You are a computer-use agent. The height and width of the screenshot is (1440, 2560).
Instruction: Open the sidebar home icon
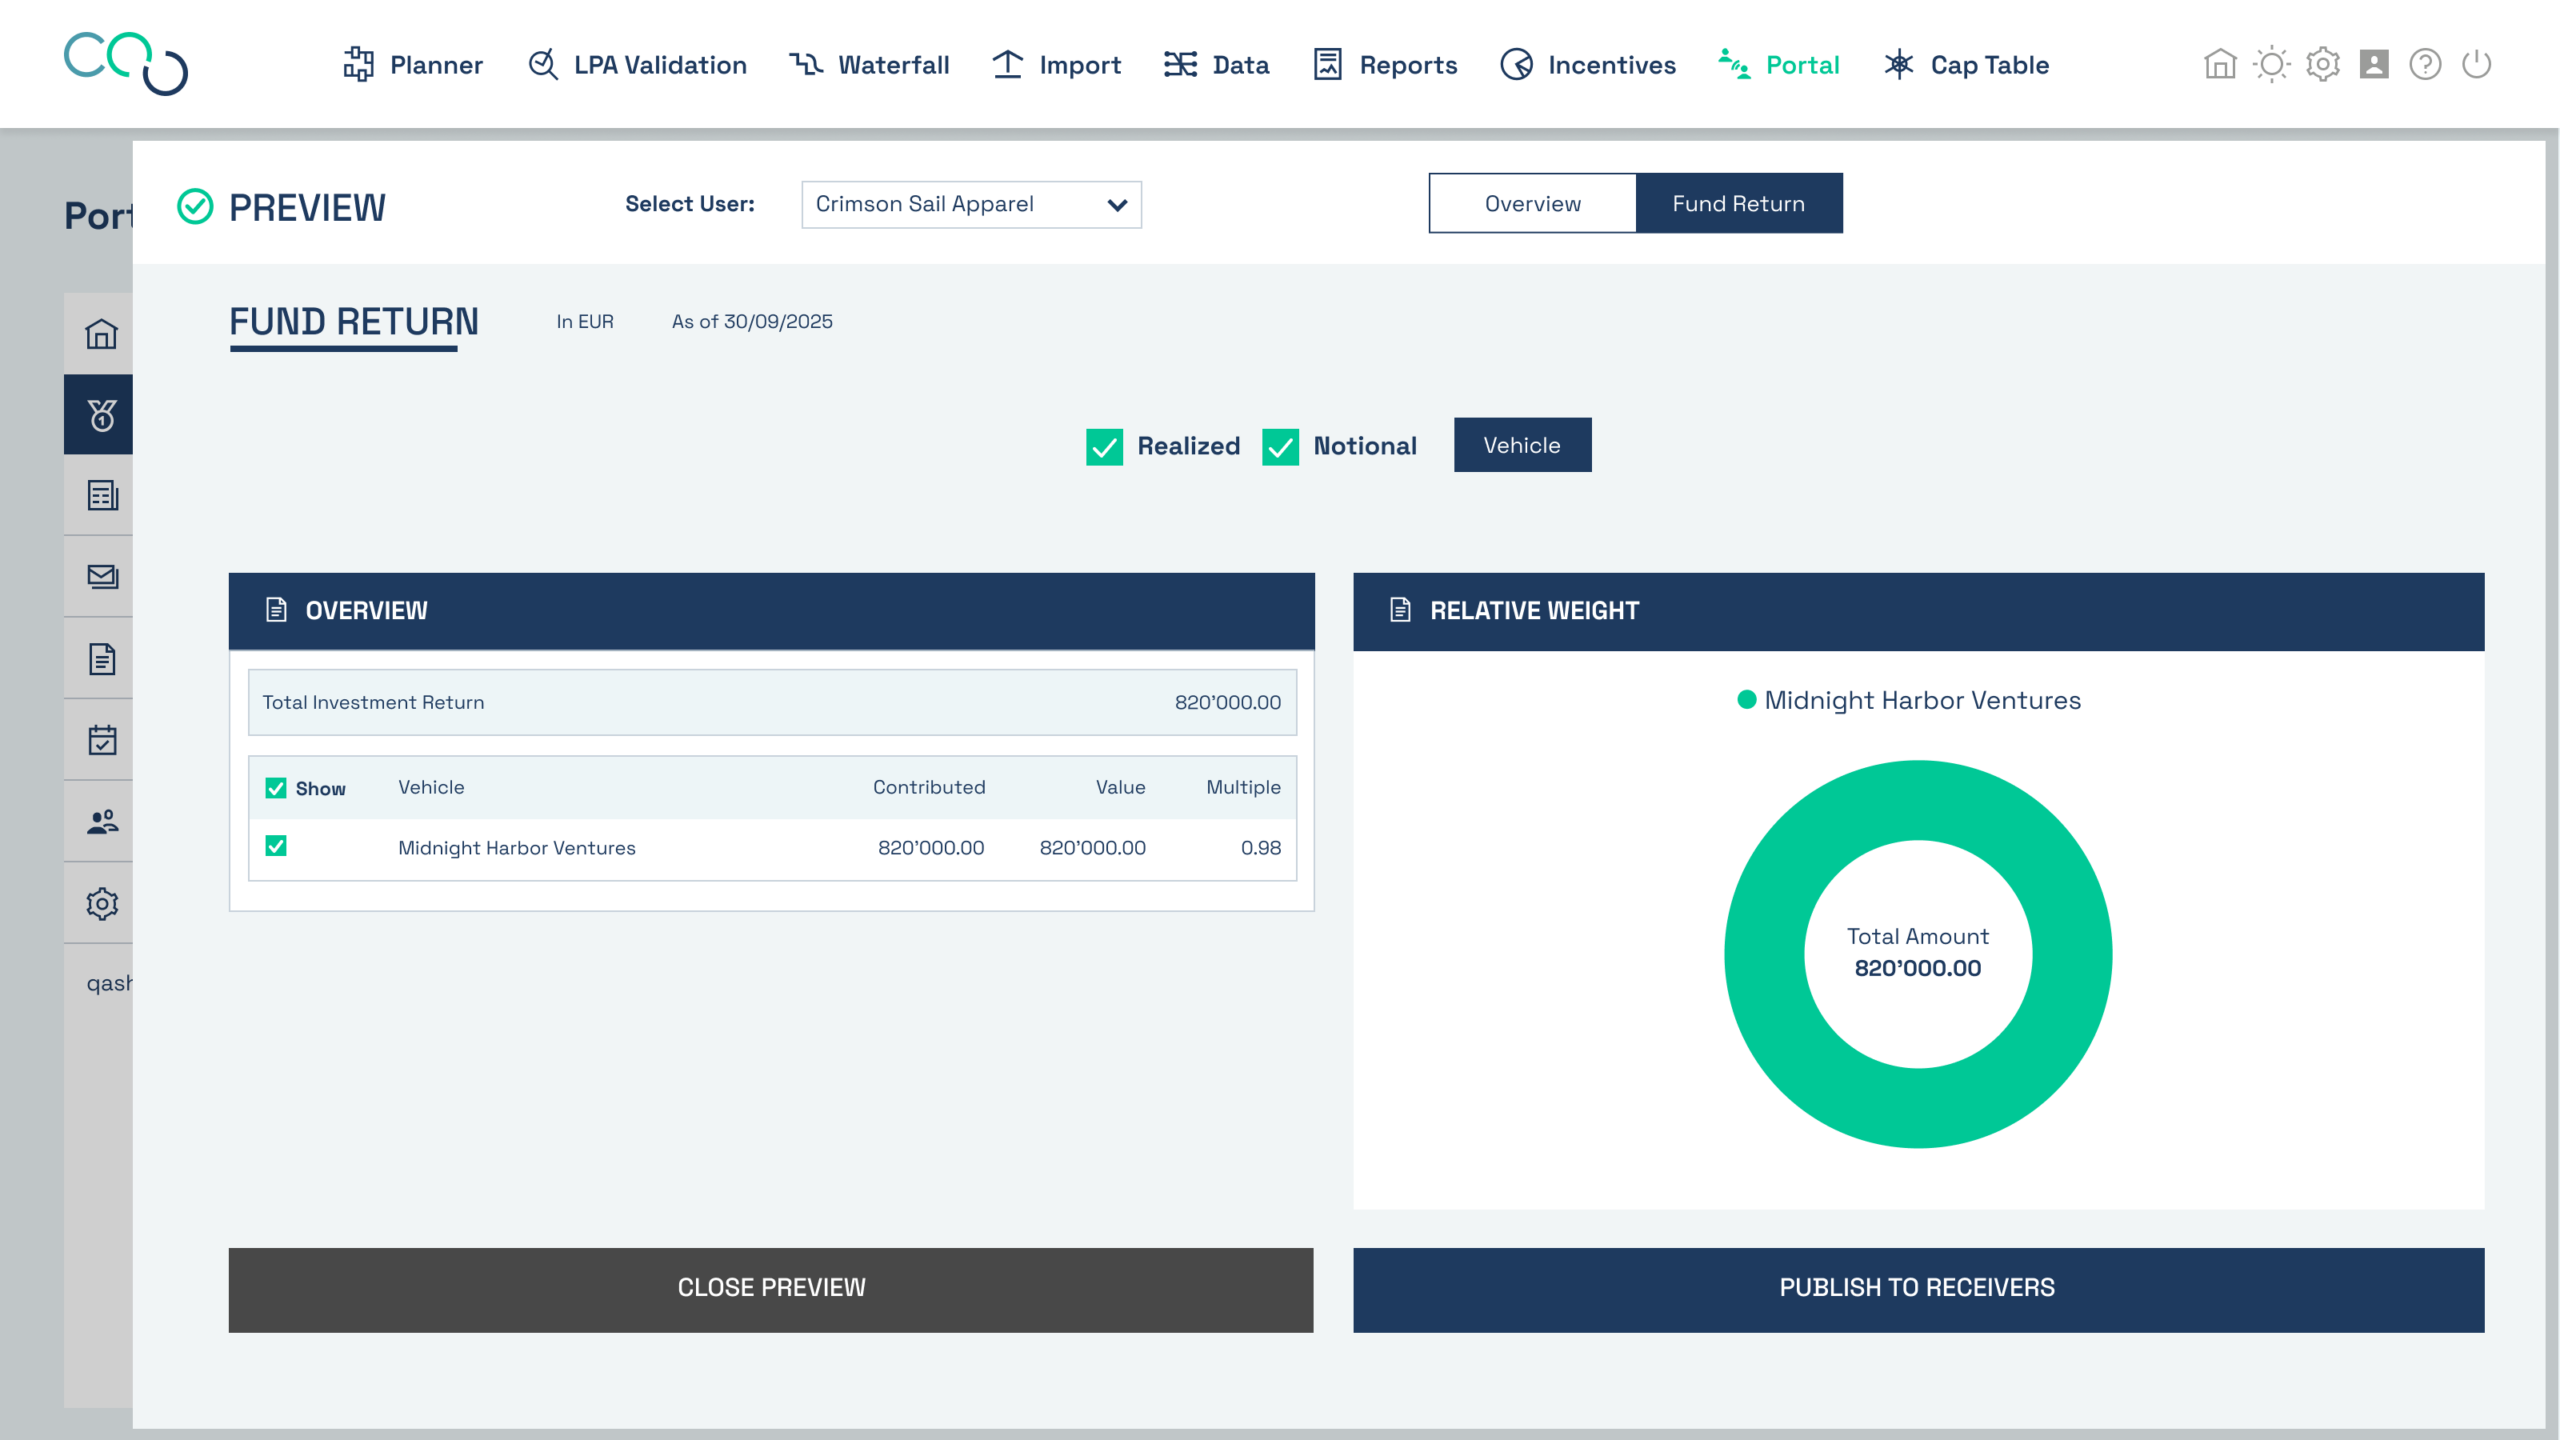[x=101, y=333]
